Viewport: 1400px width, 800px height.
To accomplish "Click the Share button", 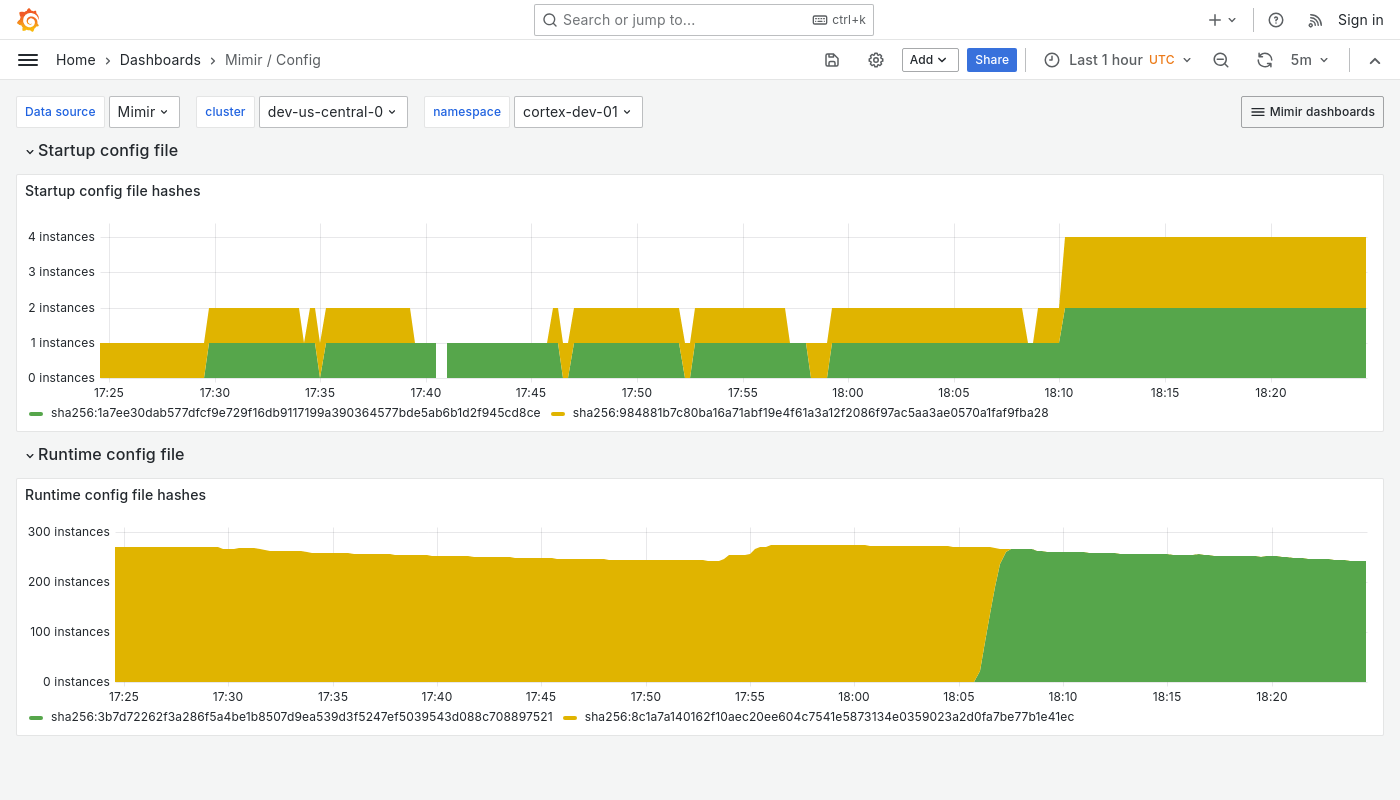I will pos(991,60).
